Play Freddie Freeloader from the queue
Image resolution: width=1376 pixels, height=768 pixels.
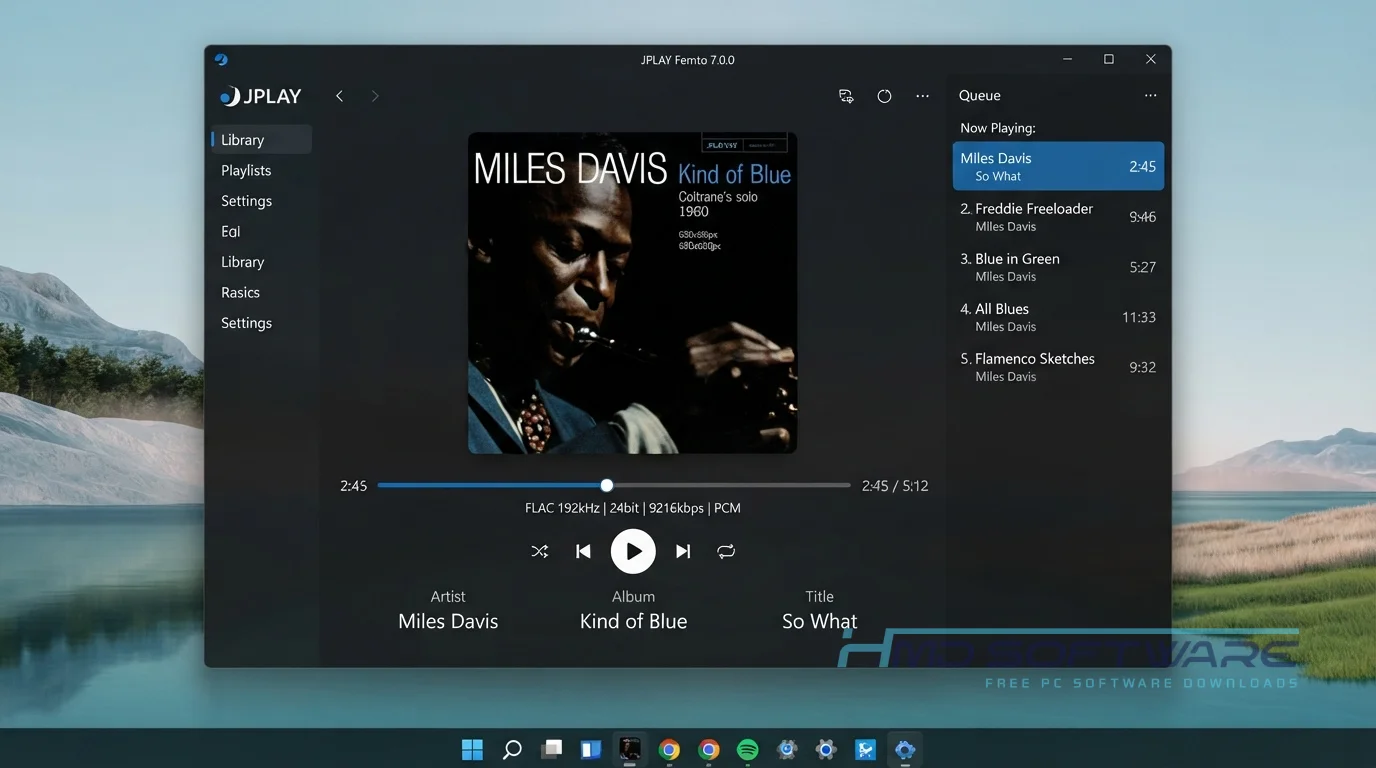coord(1058,217)
